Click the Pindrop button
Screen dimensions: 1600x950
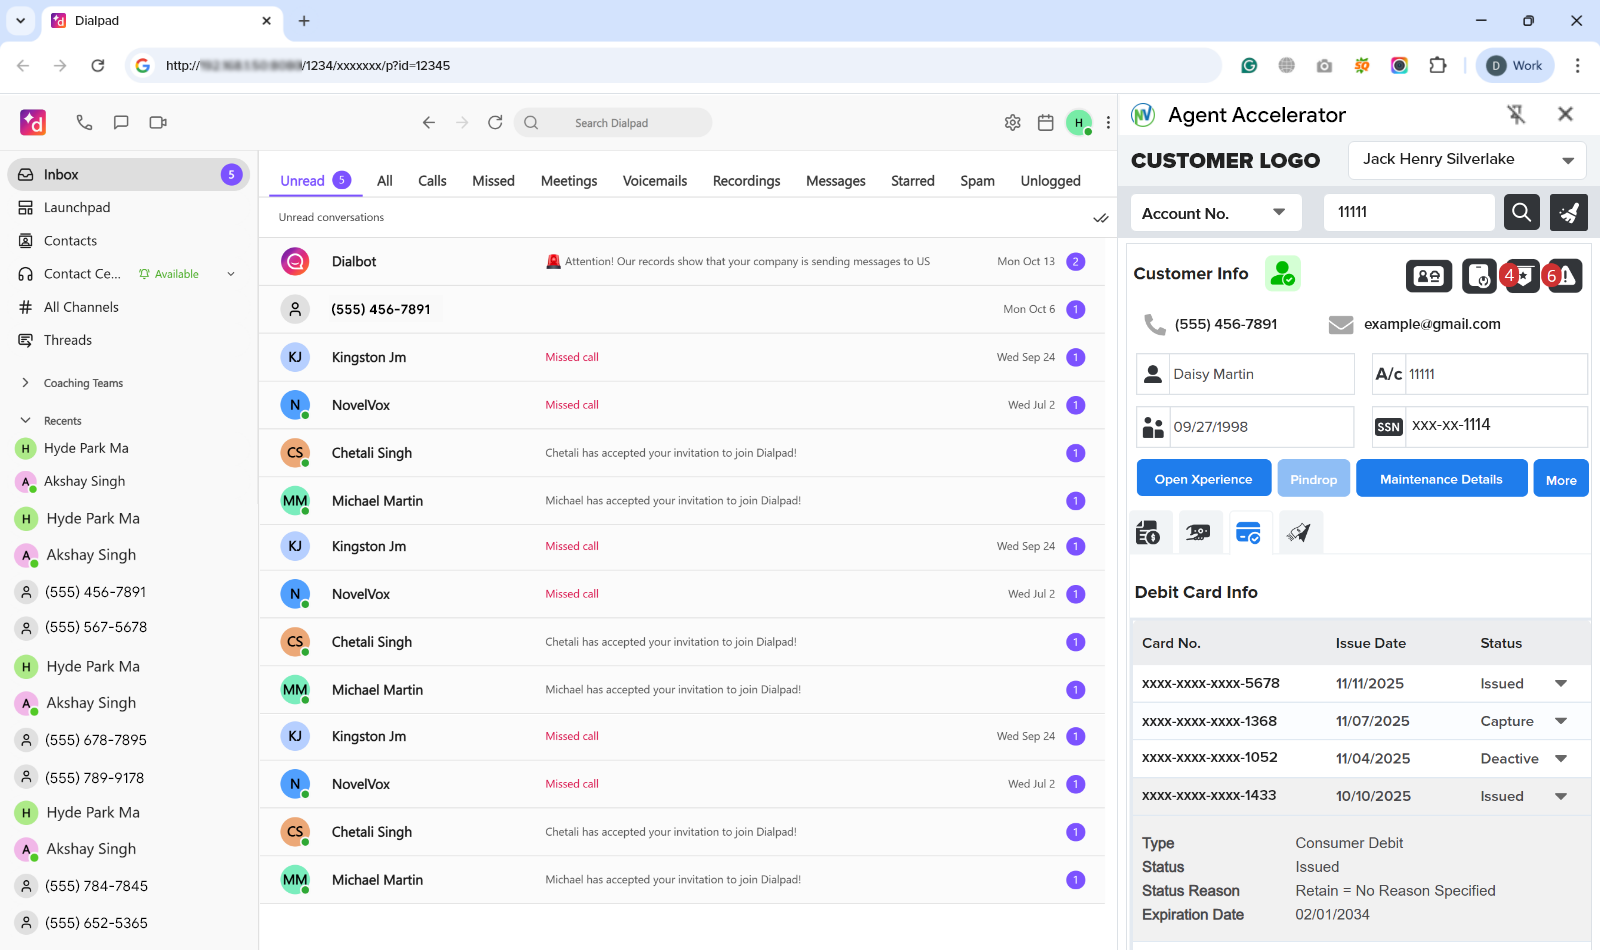[1314, 479]
